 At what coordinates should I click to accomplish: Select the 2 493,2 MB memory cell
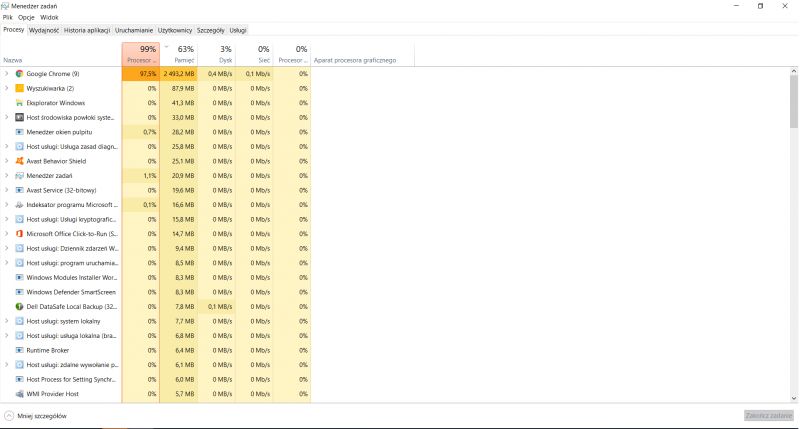coord(179,74)
